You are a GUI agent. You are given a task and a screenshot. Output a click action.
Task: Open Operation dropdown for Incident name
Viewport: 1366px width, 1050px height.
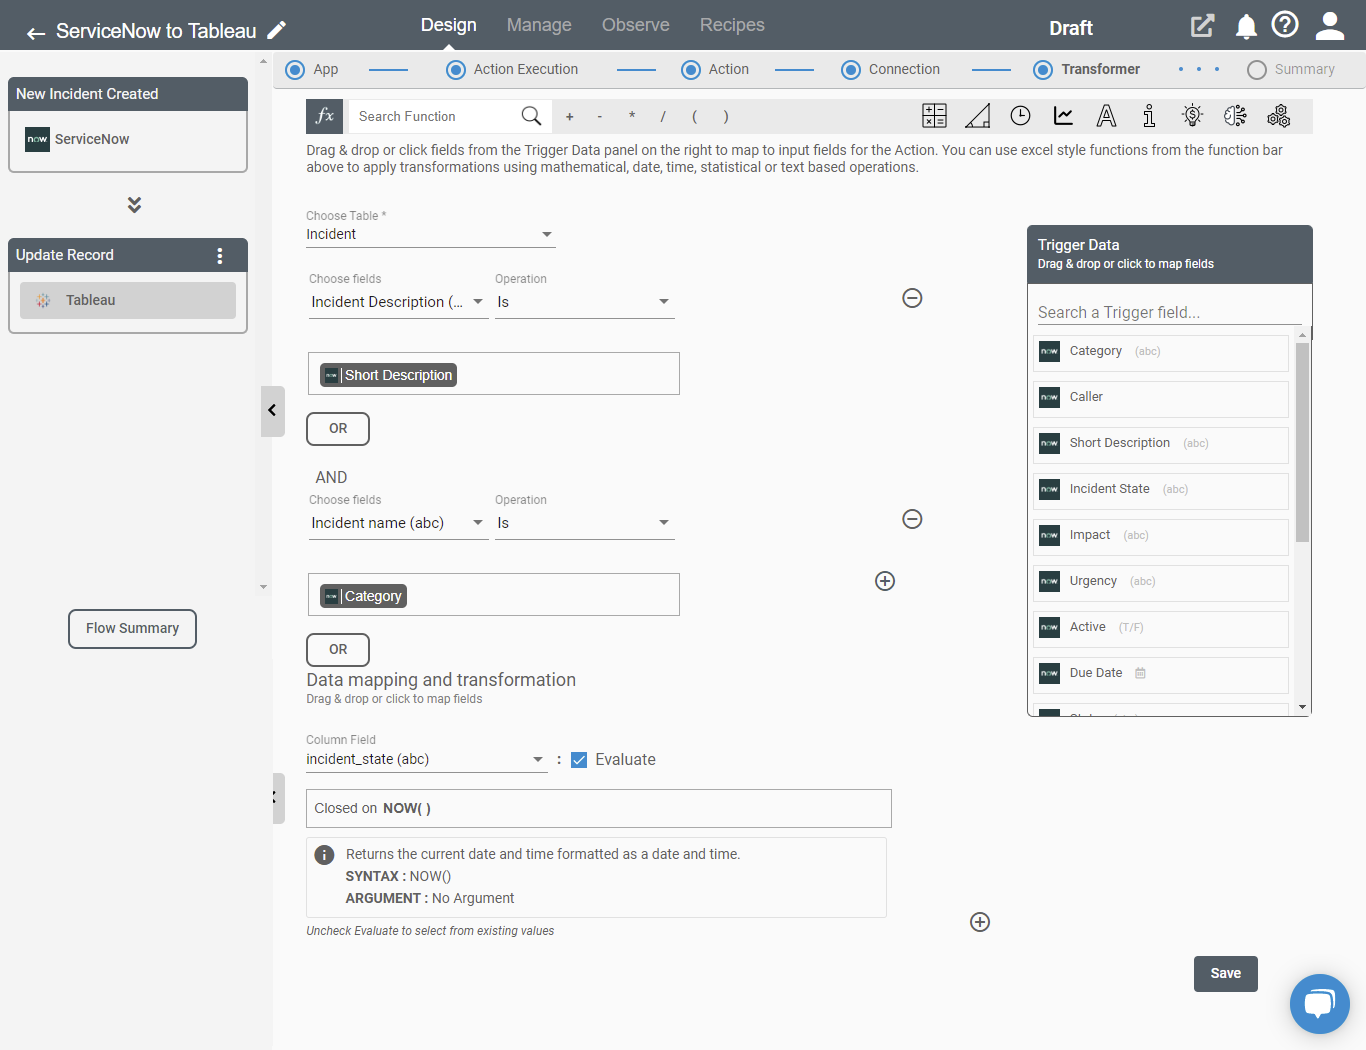[x=585, y=523]
